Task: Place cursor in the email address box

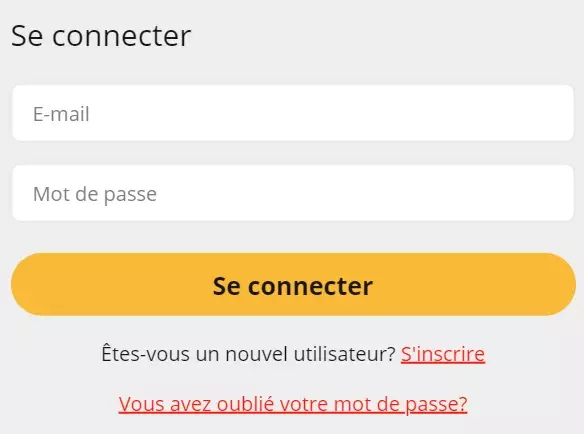Action: pos(293,113)
